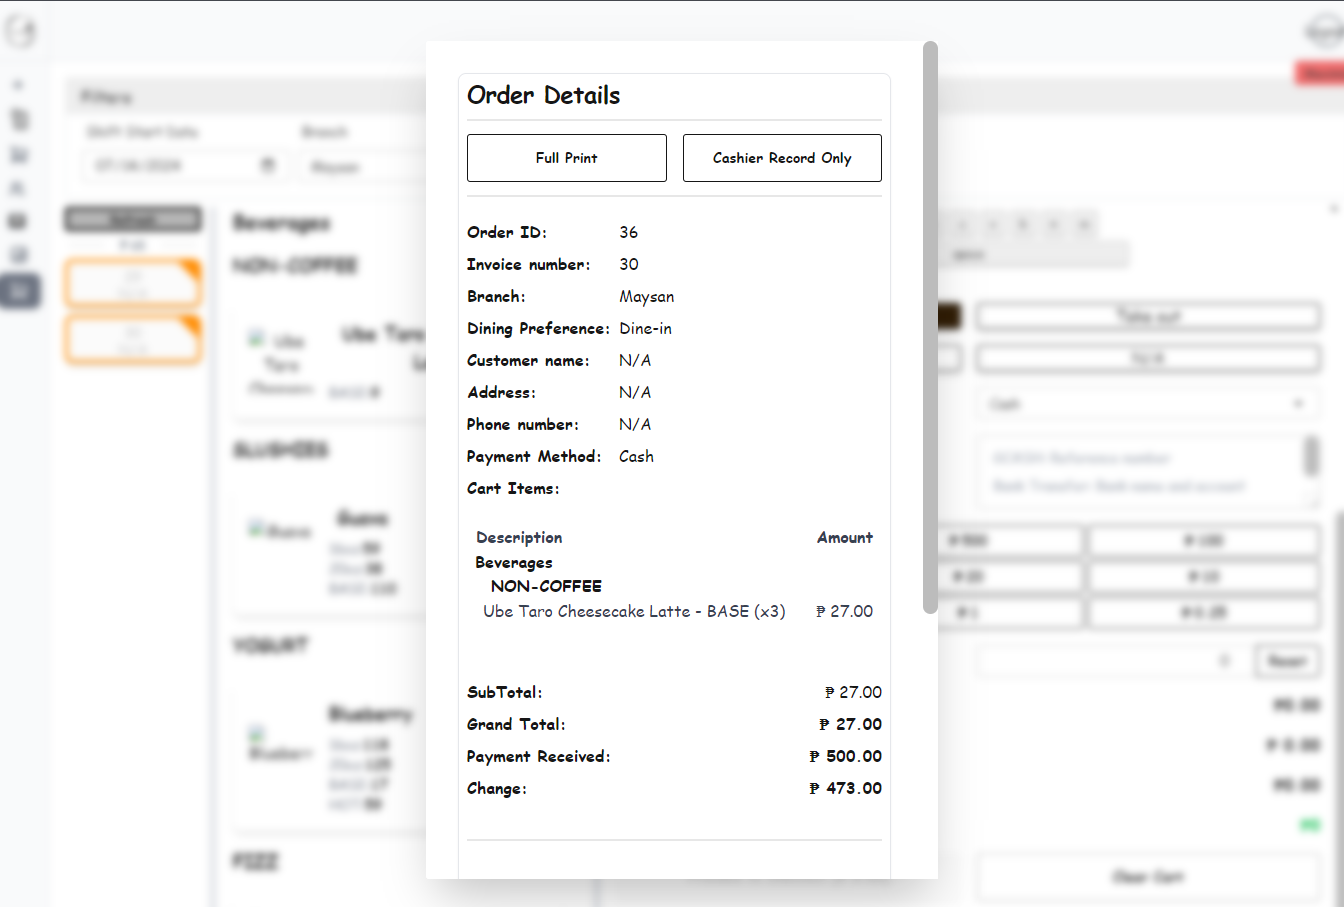Expand the sidebar using the top arrow icon

(19, 86)
